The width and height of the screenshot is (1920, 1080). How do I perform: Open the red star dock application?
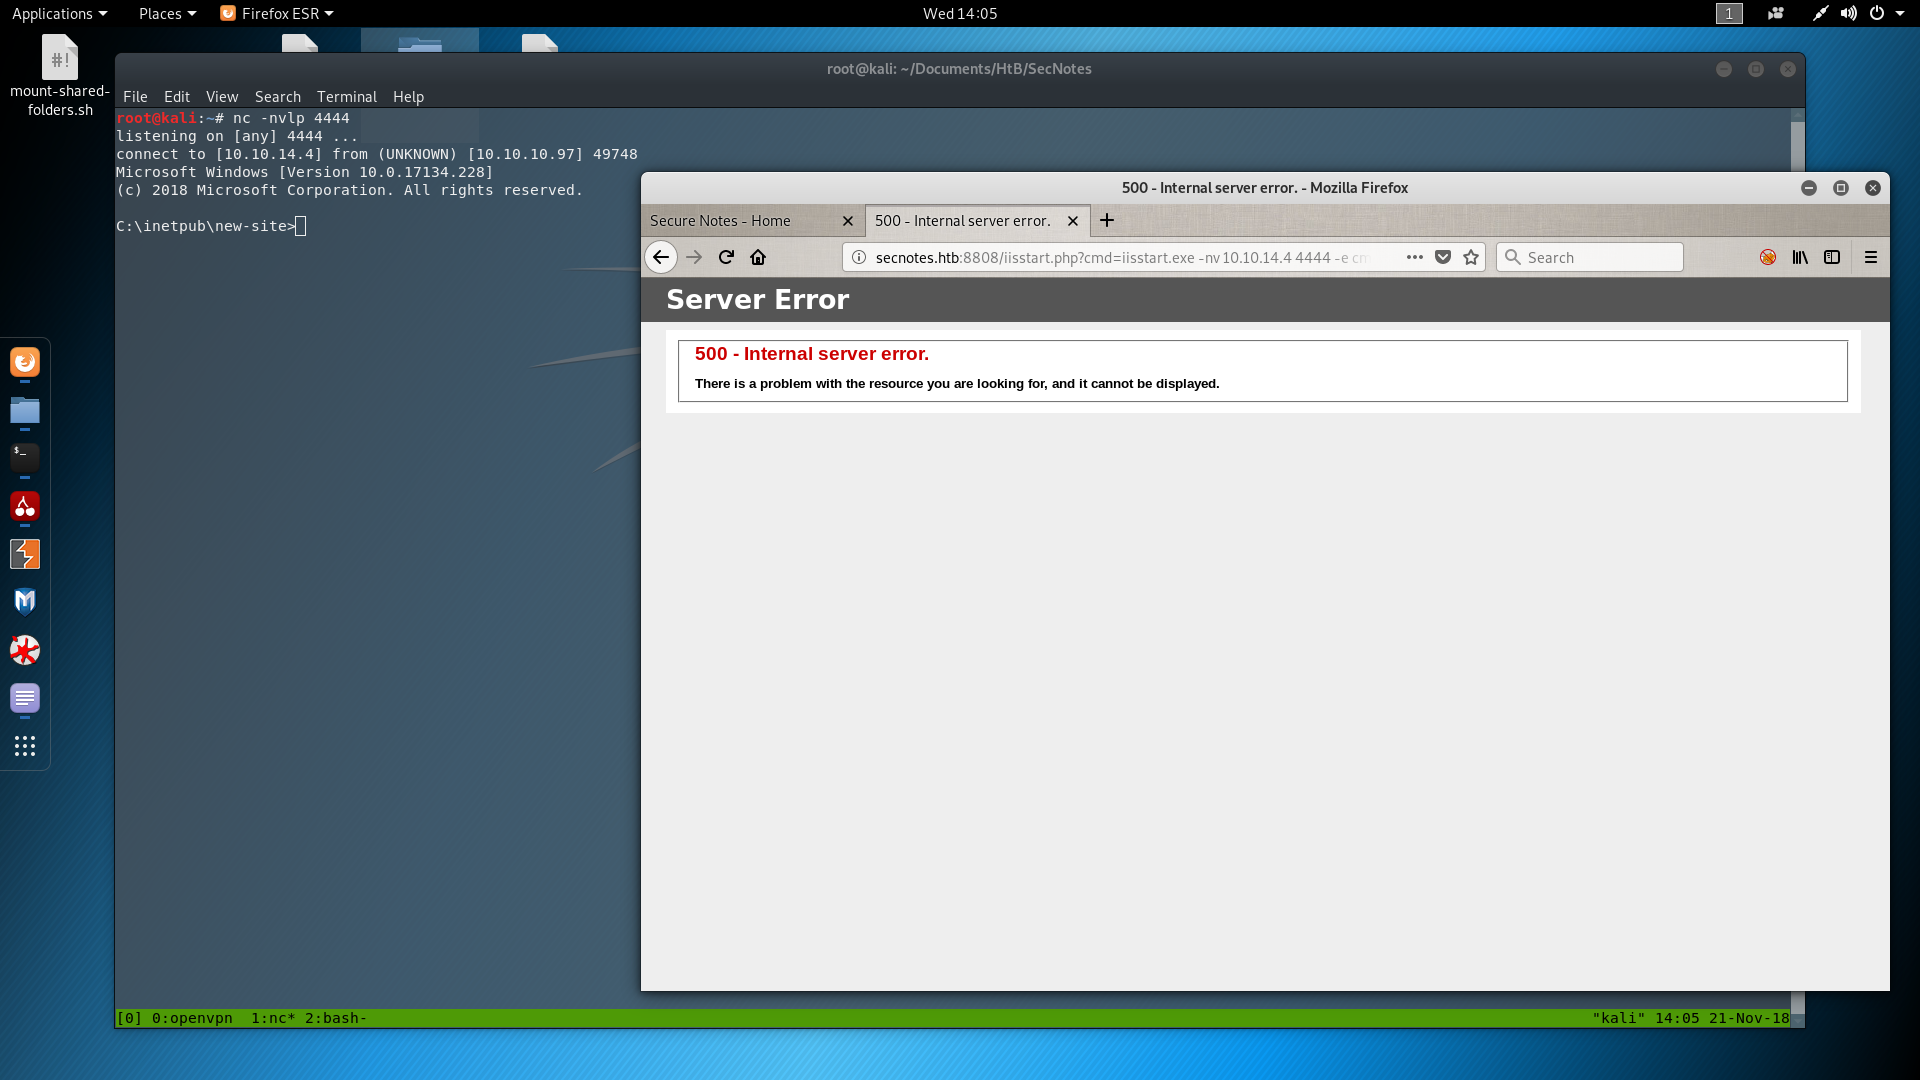[25, 650]
